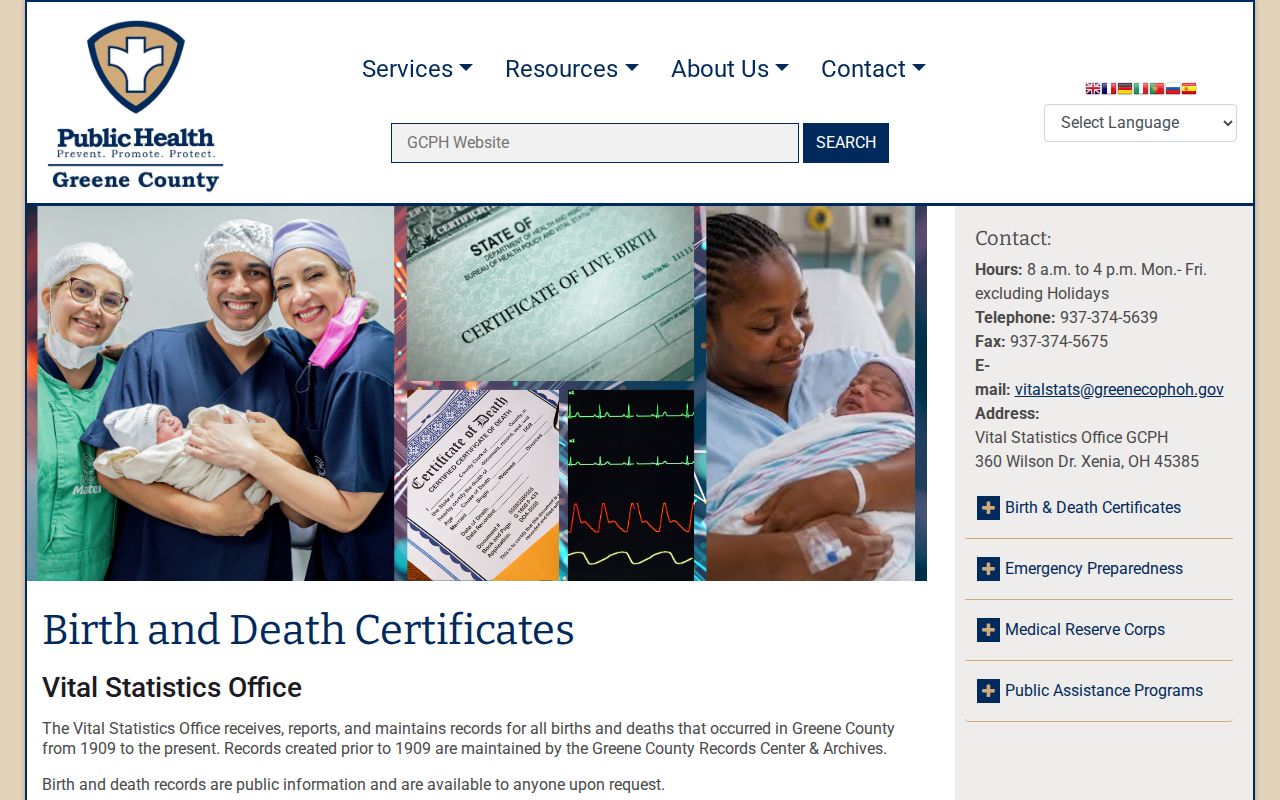
Task: Click the medical staff holding baby photo
Action: (x=215, y=393)
